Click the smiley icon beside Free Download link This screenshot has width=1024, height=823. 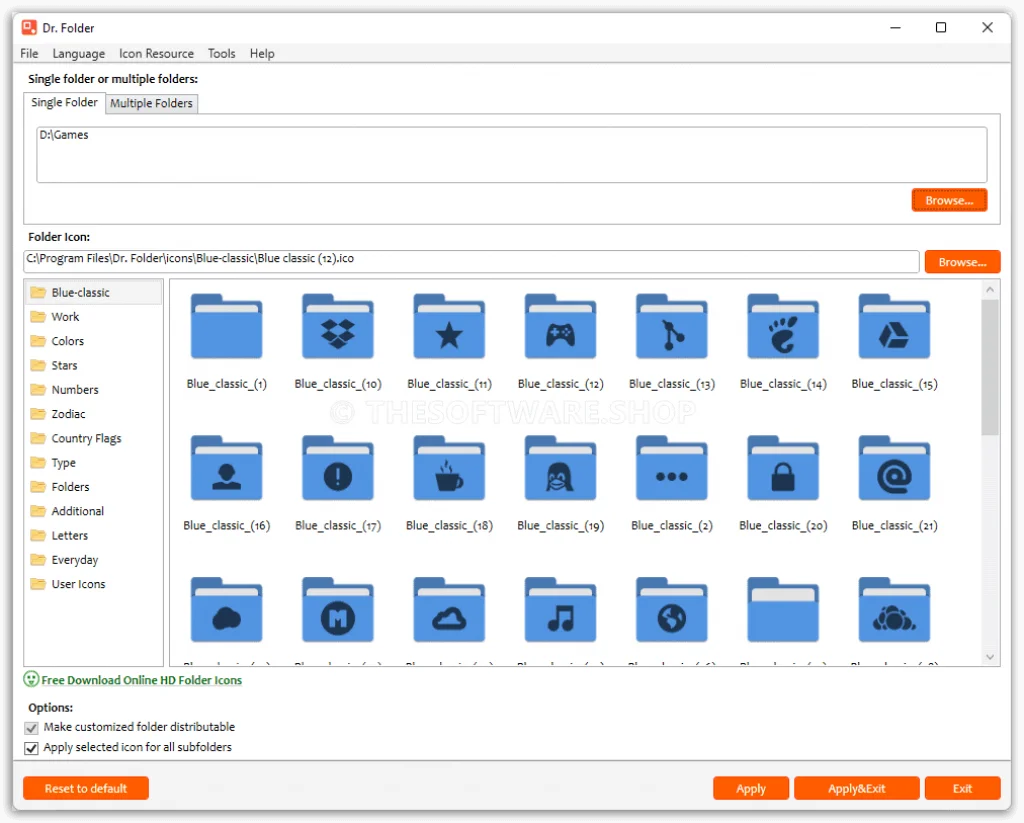(x=31, y=679)
